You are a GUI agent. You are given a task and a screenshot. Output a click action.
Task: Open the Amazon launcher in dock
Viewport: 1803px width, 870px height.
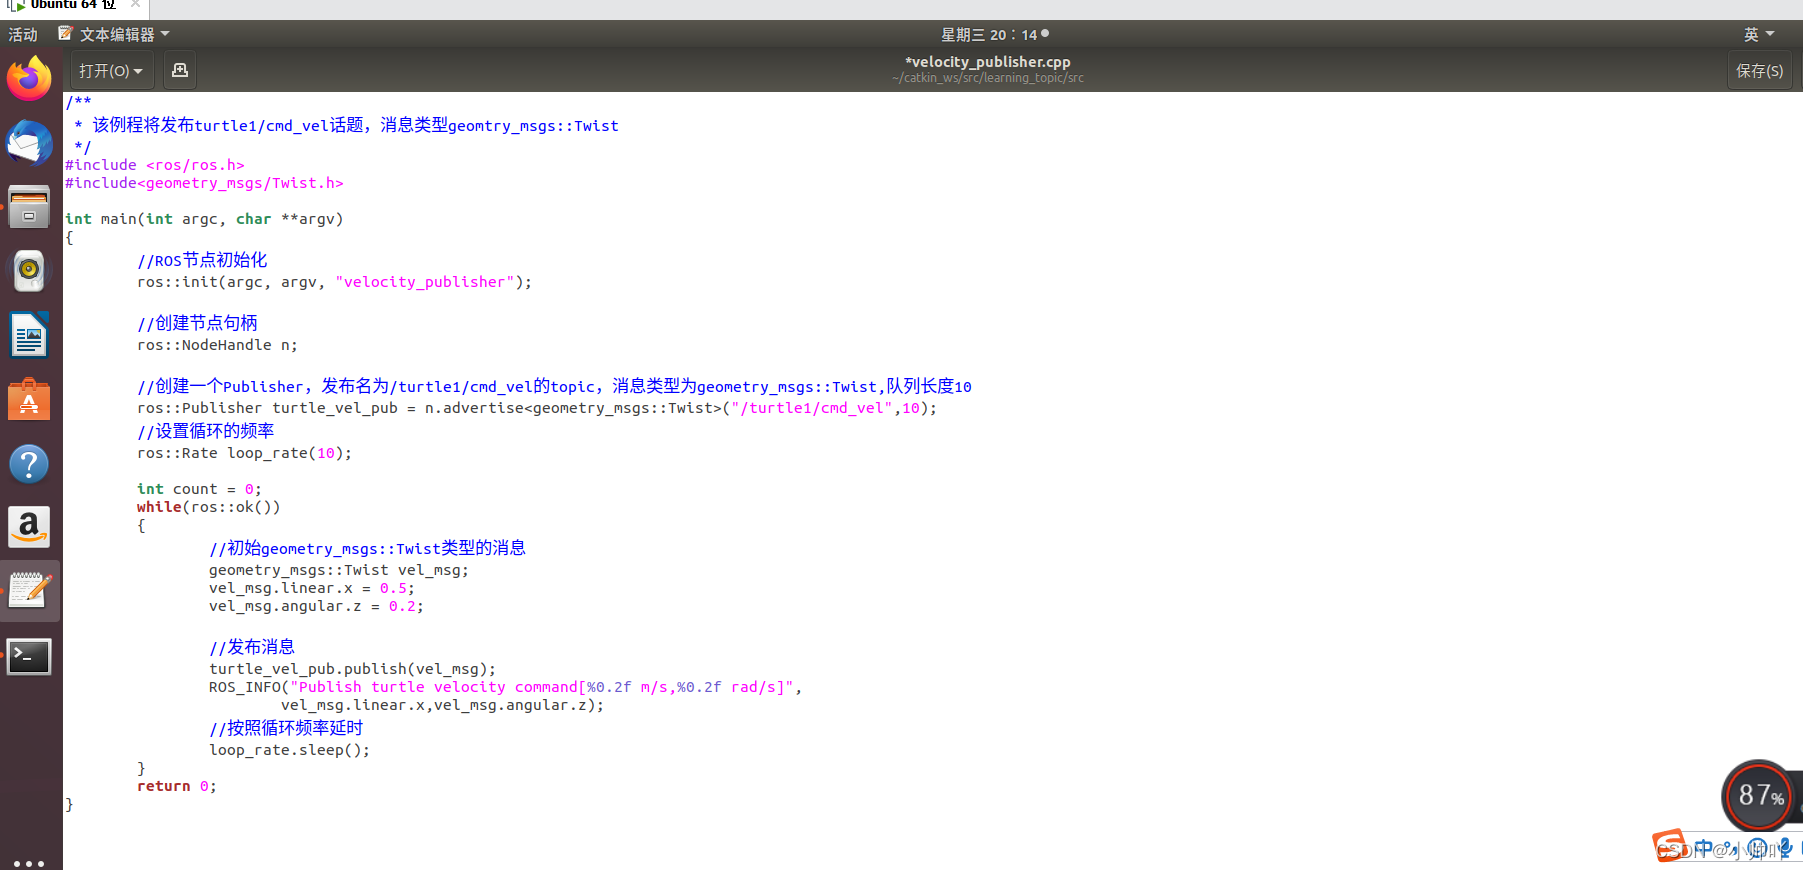[x=29, y=527]
